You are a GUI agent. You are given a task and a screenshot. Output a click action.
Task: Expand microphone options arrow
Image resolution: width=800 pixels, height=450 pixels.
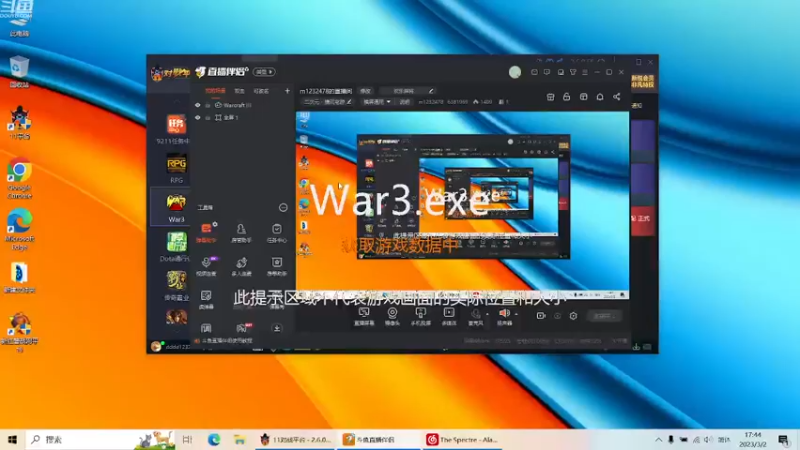(x=487, y=314)
